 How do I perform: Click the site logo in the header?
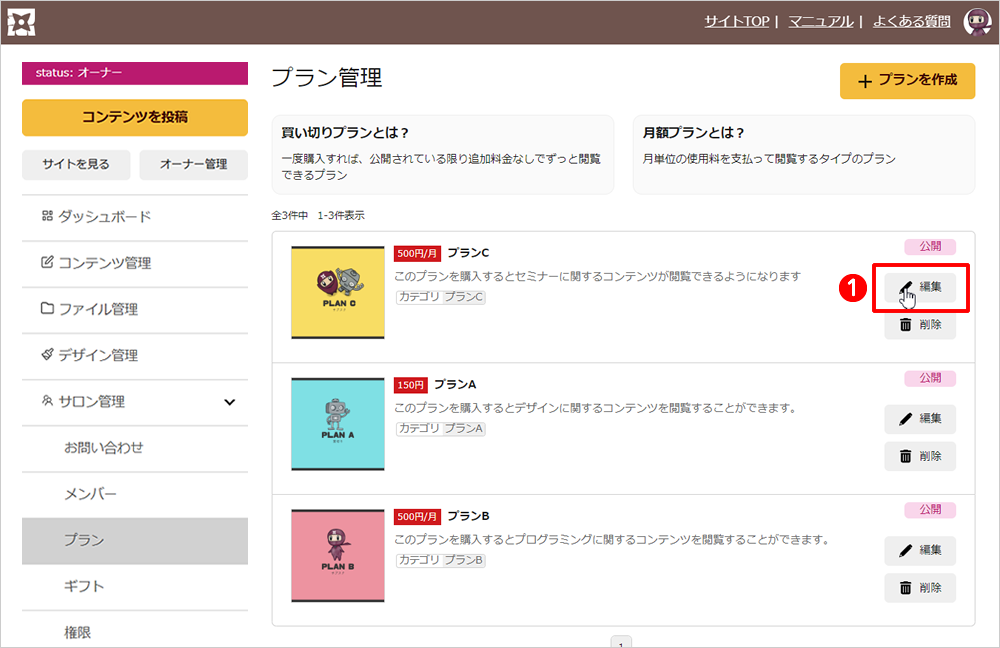pos(21,21)
